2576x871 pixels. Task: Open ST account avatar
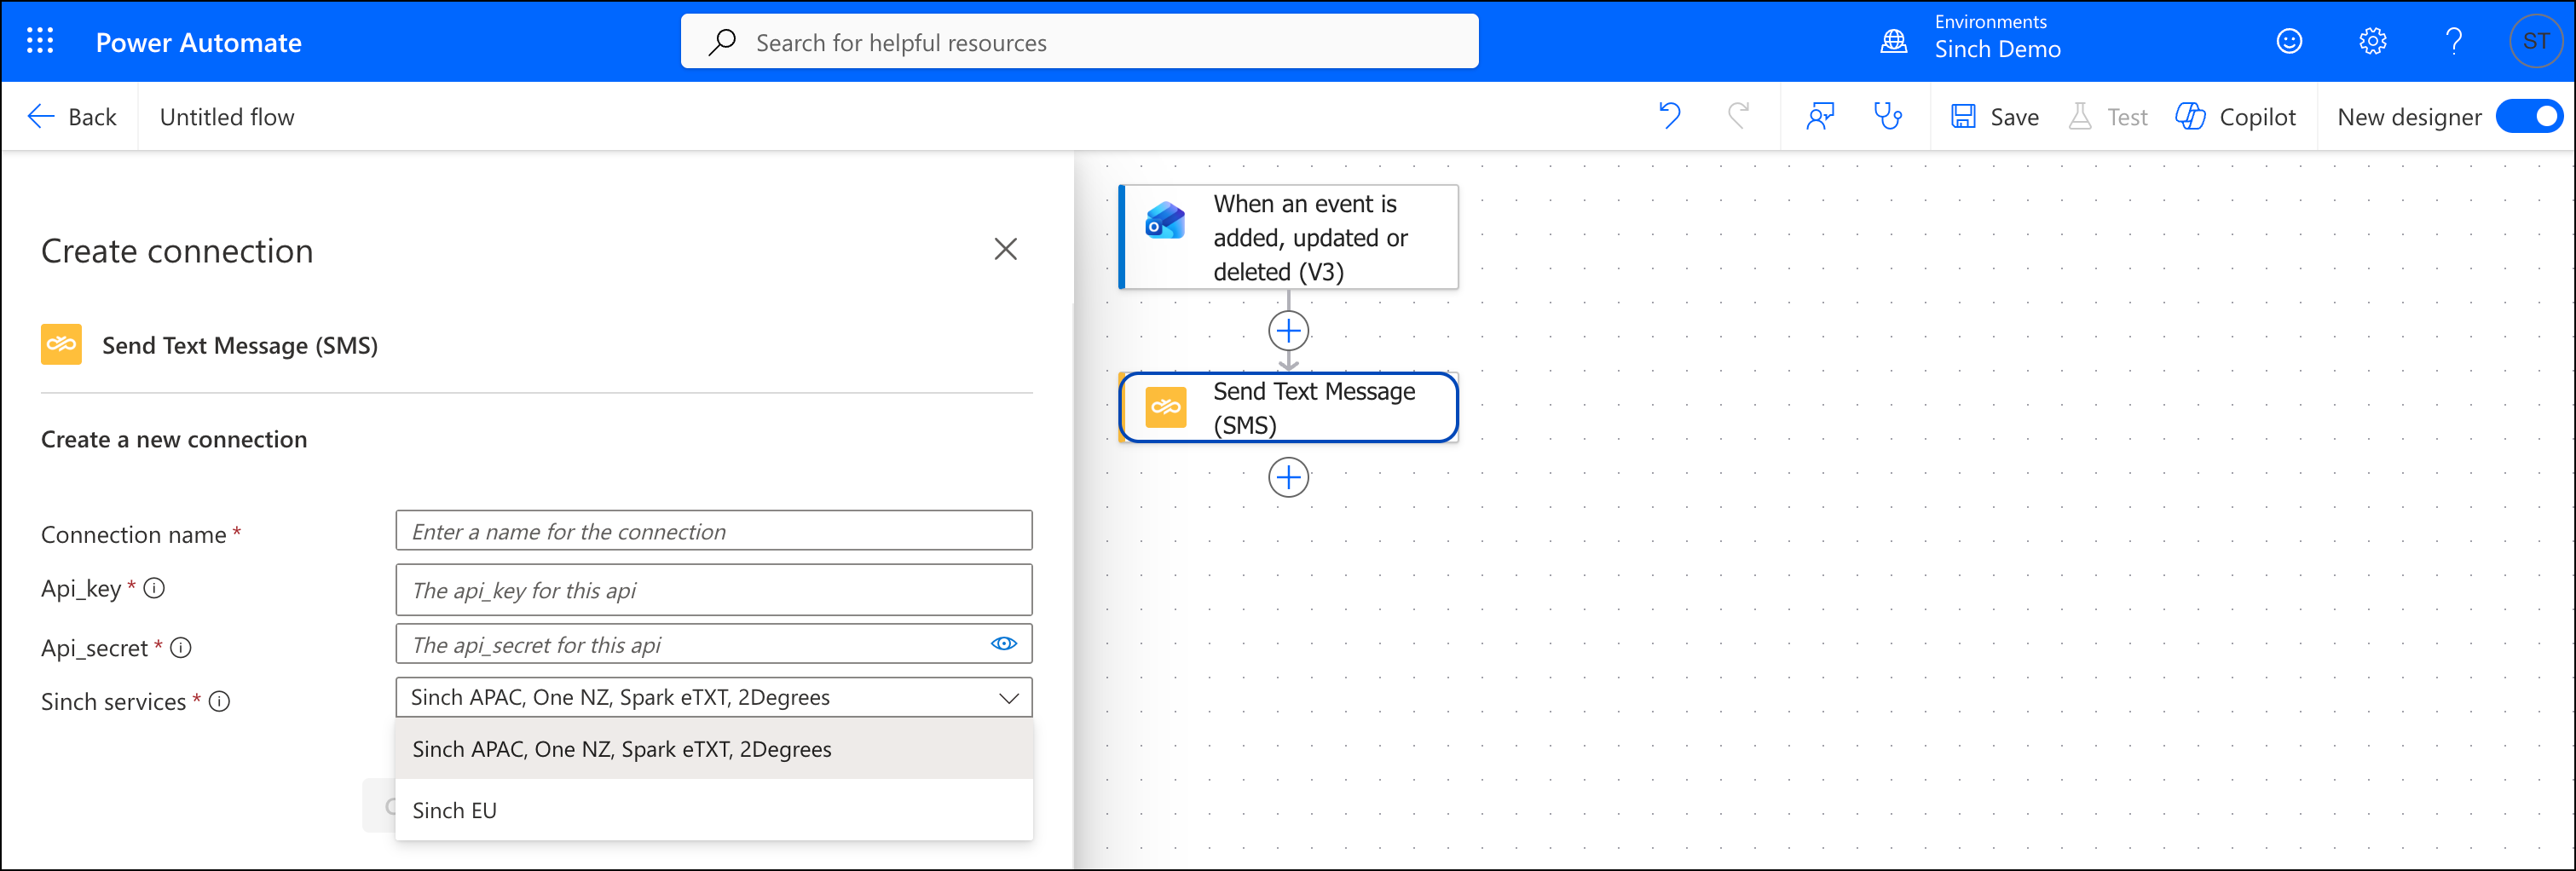(x=2535, y=41)
